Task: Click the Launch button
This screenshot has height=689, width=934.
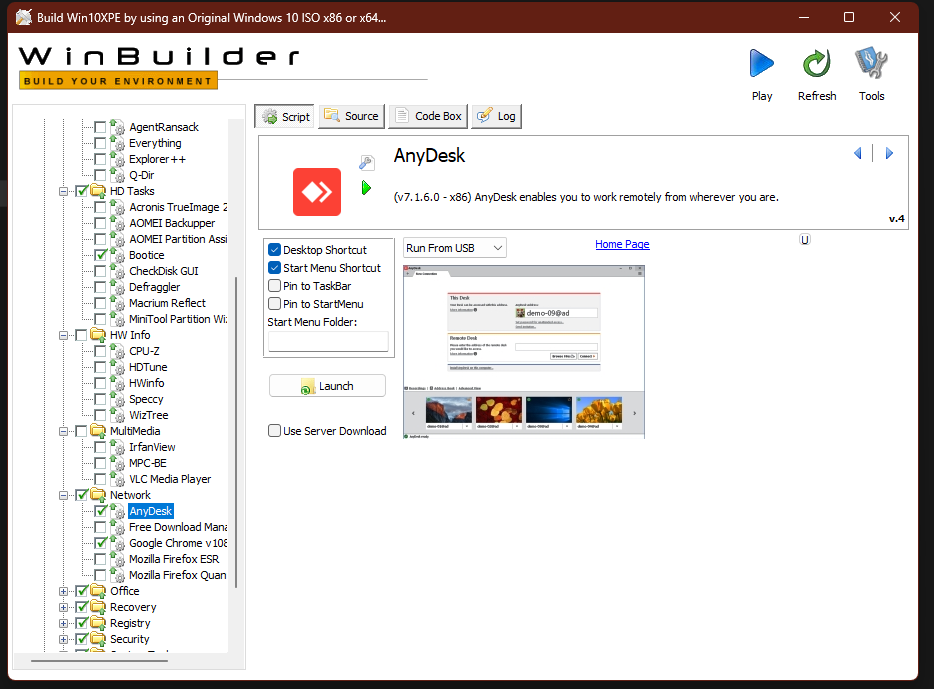Action: [x=327, y=386]
